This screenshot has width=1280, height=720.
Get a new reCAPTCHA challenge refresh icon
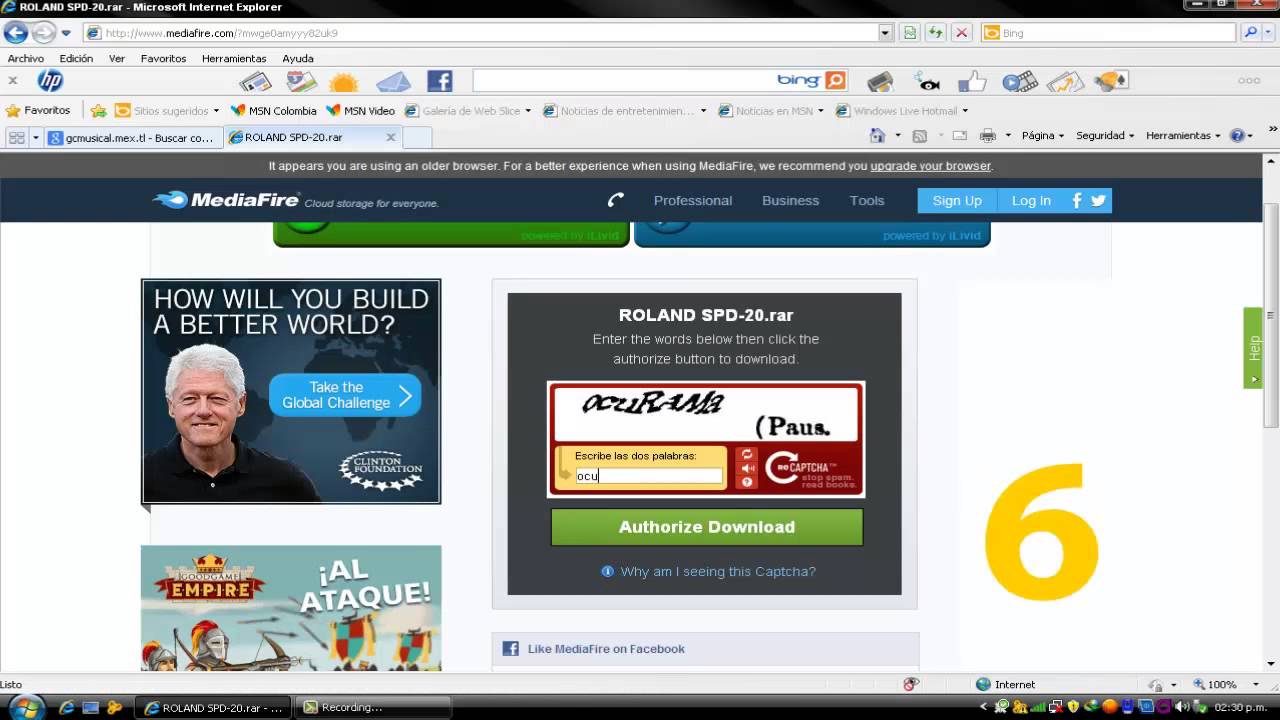pos(748,454)
